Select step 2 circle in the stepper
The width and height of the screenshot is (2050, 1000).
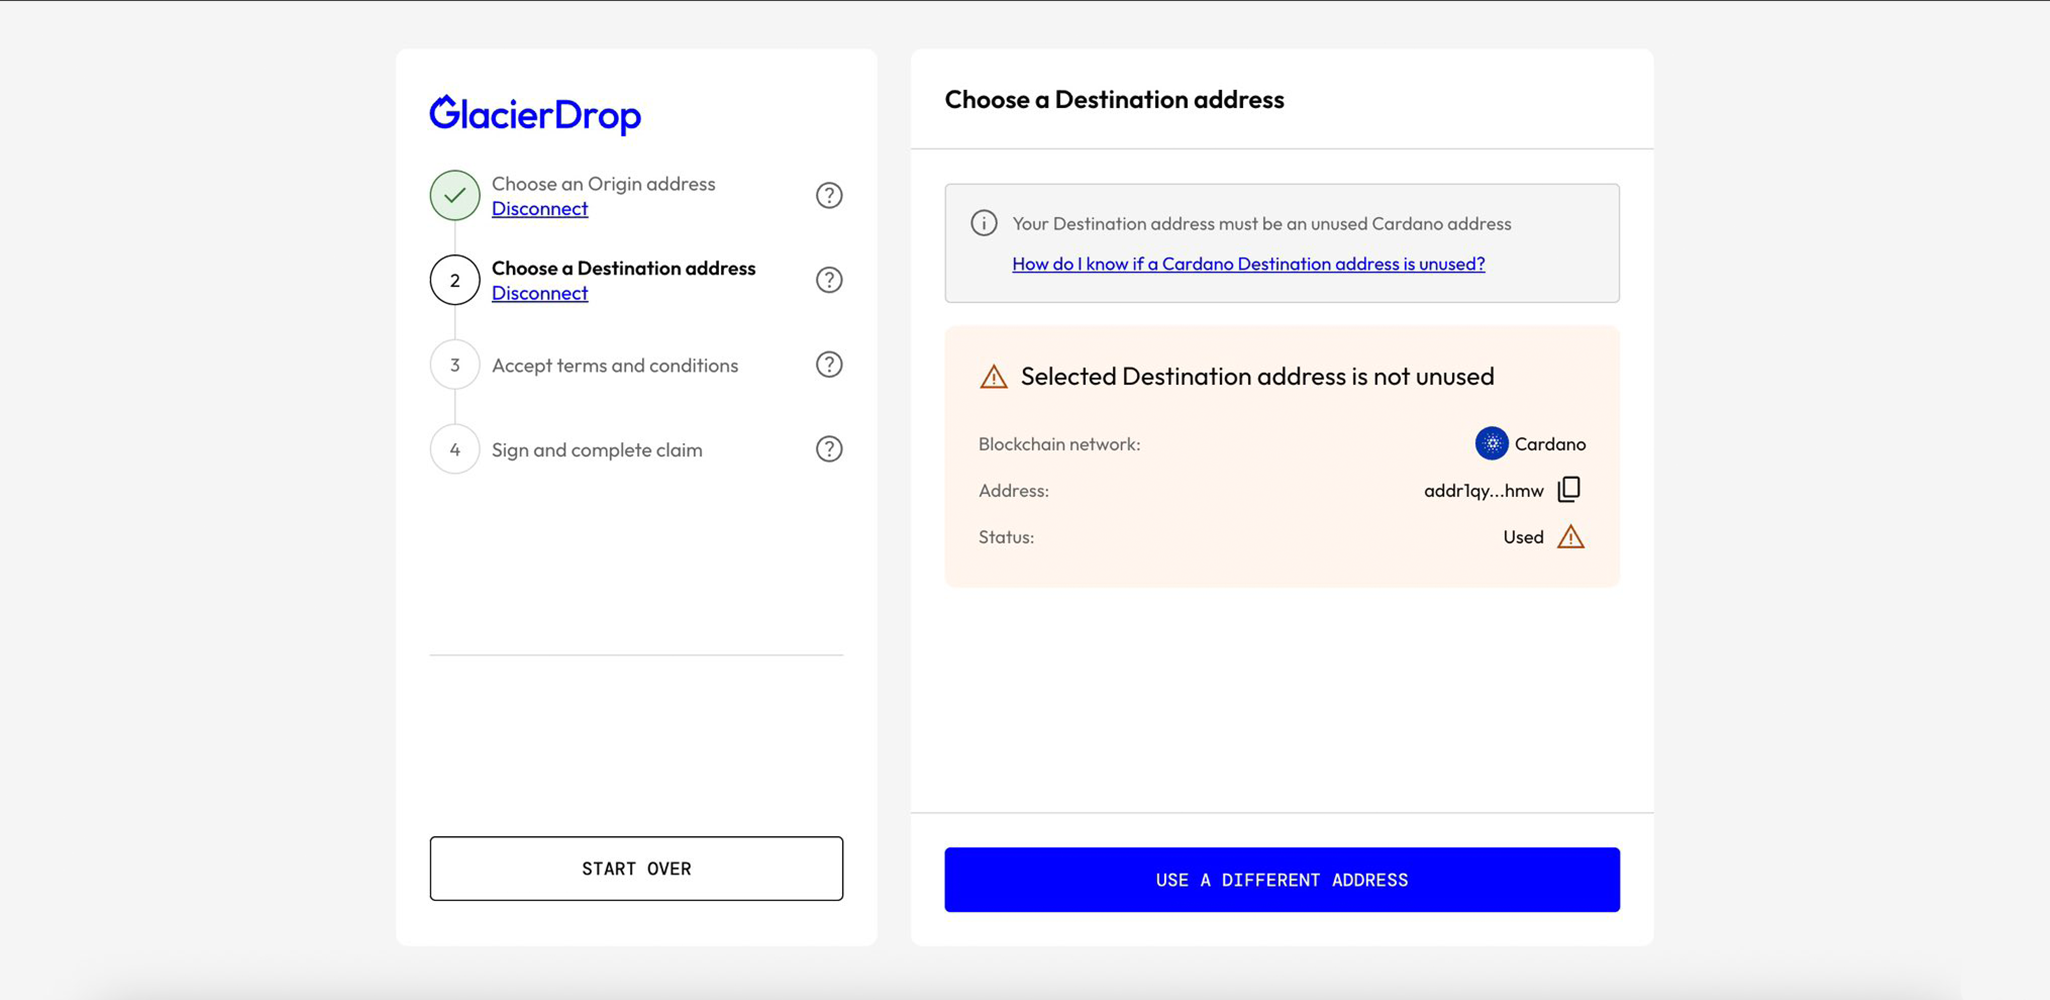pos(455,280)
